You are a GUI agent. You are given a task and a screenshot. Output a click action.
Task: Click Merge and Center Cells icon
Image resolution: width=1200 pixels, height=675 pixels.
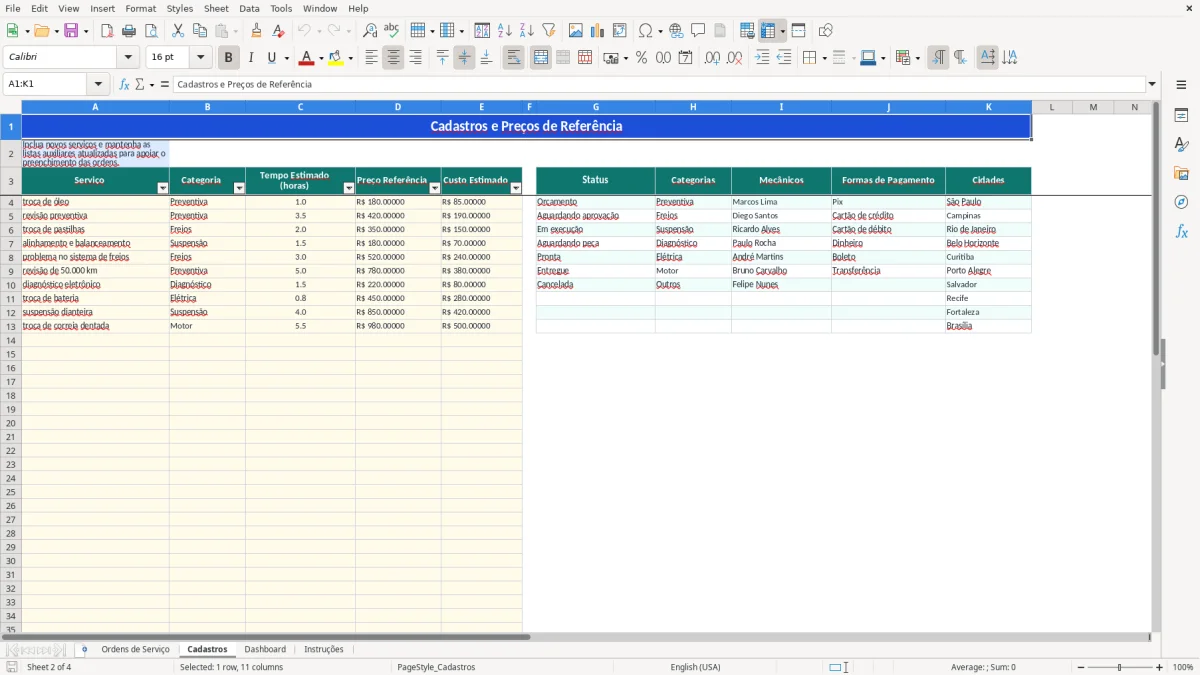coord(541,58)
